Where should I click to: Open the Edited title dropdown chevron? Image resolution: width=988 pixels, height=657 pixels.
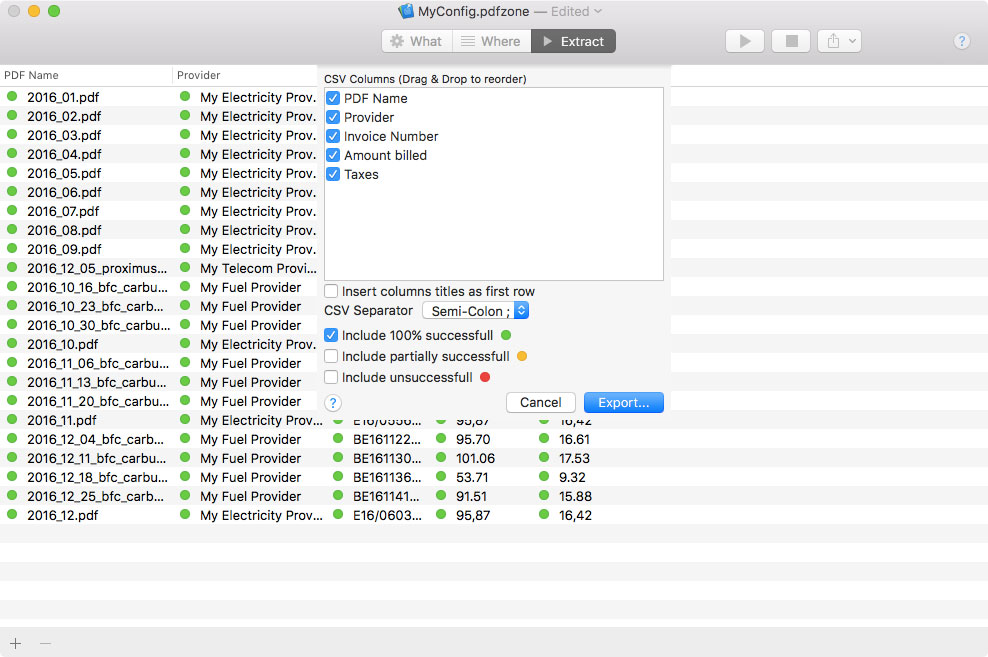click(598, 11)
